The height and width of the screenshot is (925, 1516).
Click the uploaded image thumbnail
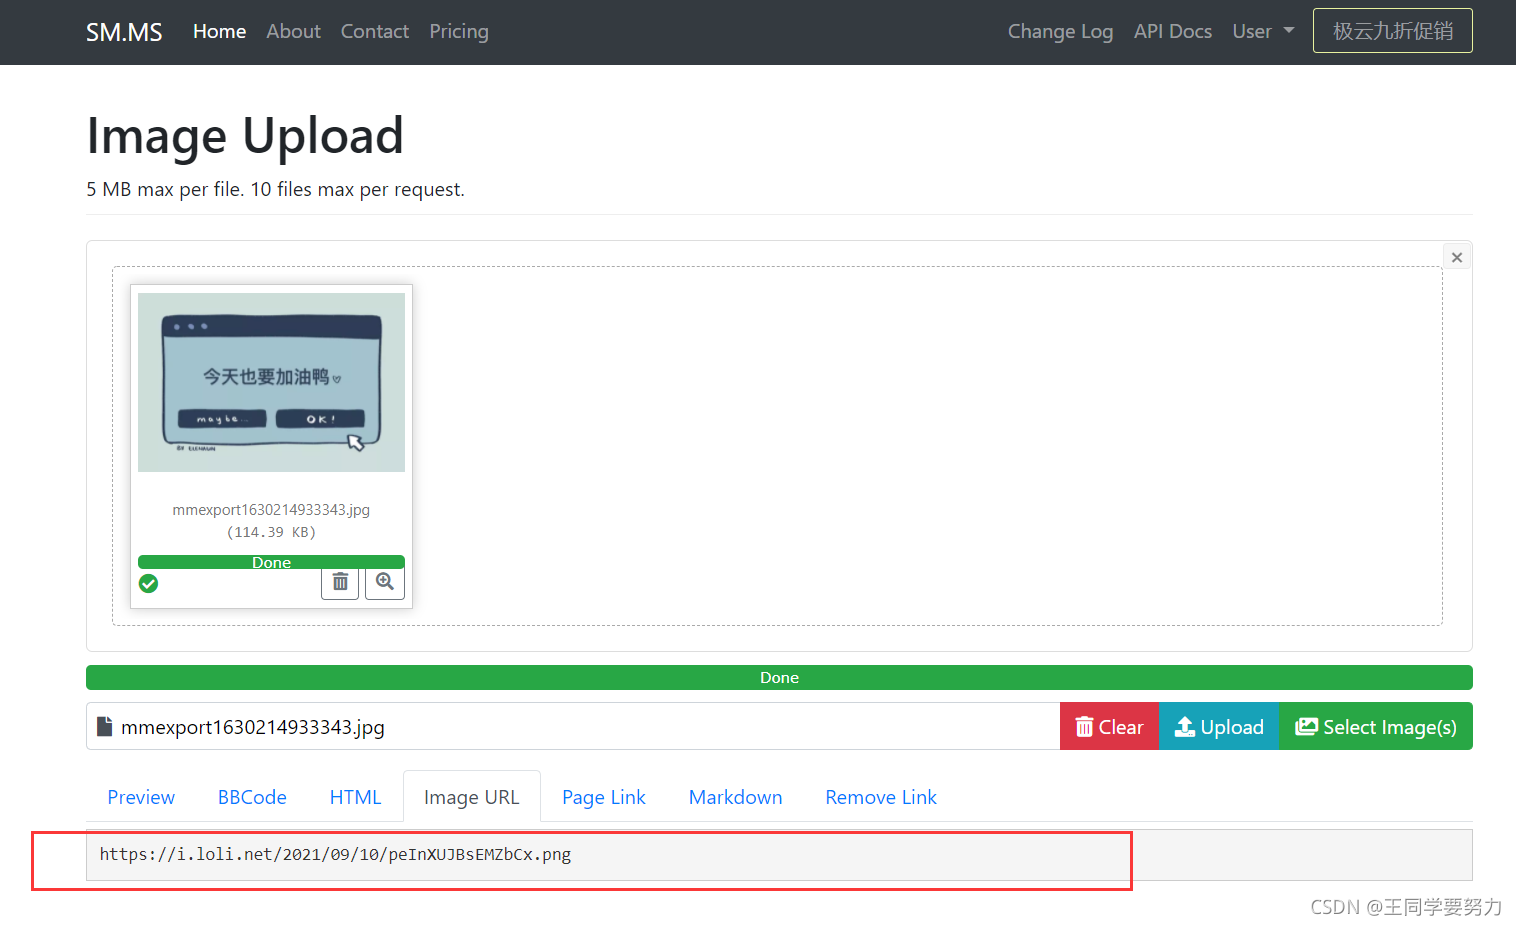click(x=271, y=382)
